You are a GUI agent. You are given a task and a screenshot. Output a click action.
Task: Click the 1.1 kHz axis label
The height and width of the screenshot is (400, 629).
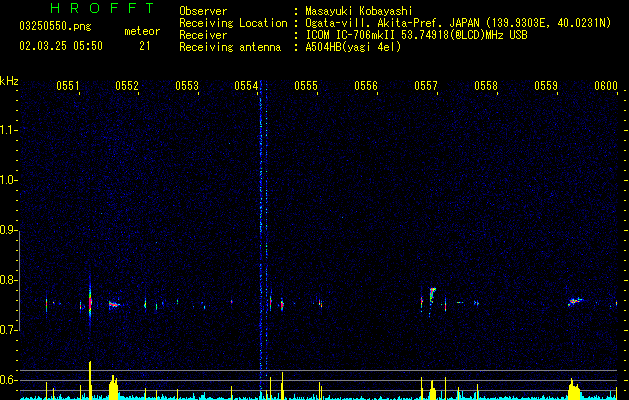8,130
